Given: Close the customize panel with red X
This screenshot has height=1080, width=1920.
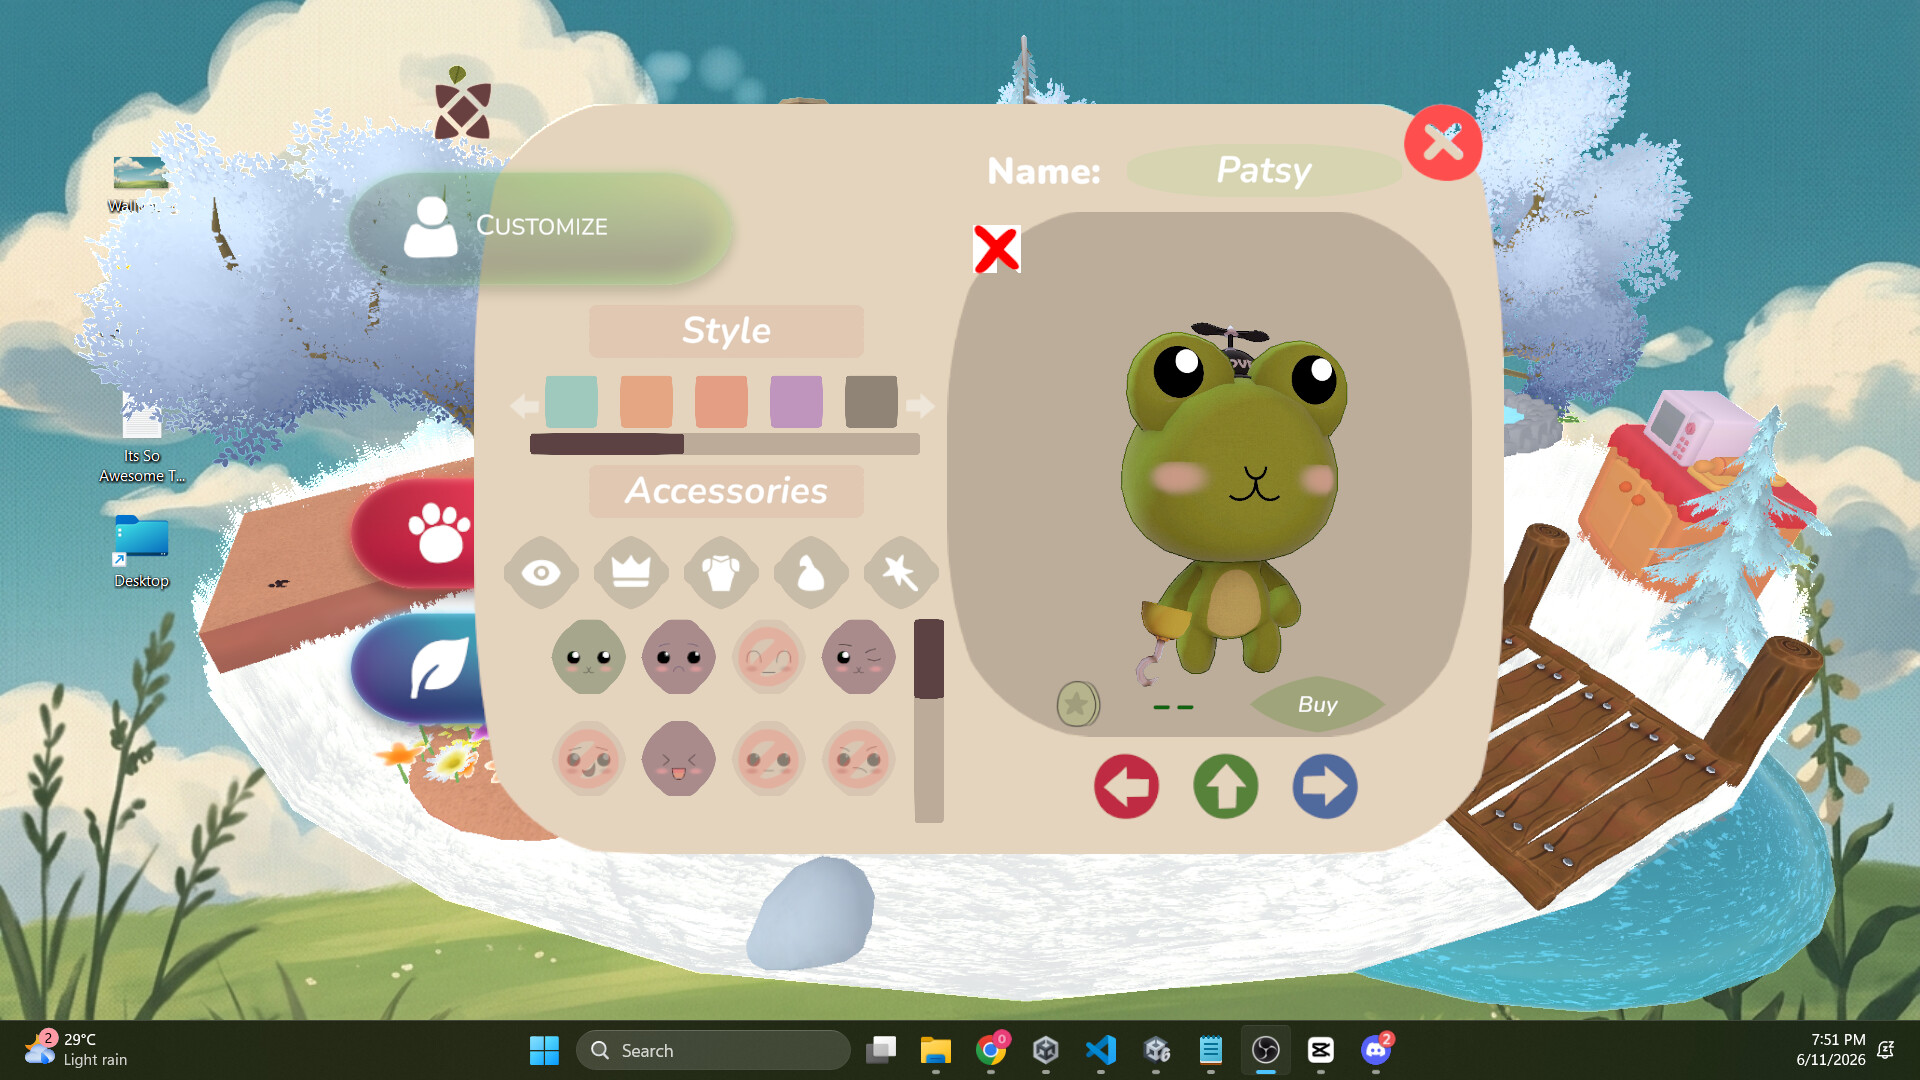Looking at the screenshot, I should coord(1443,143).
